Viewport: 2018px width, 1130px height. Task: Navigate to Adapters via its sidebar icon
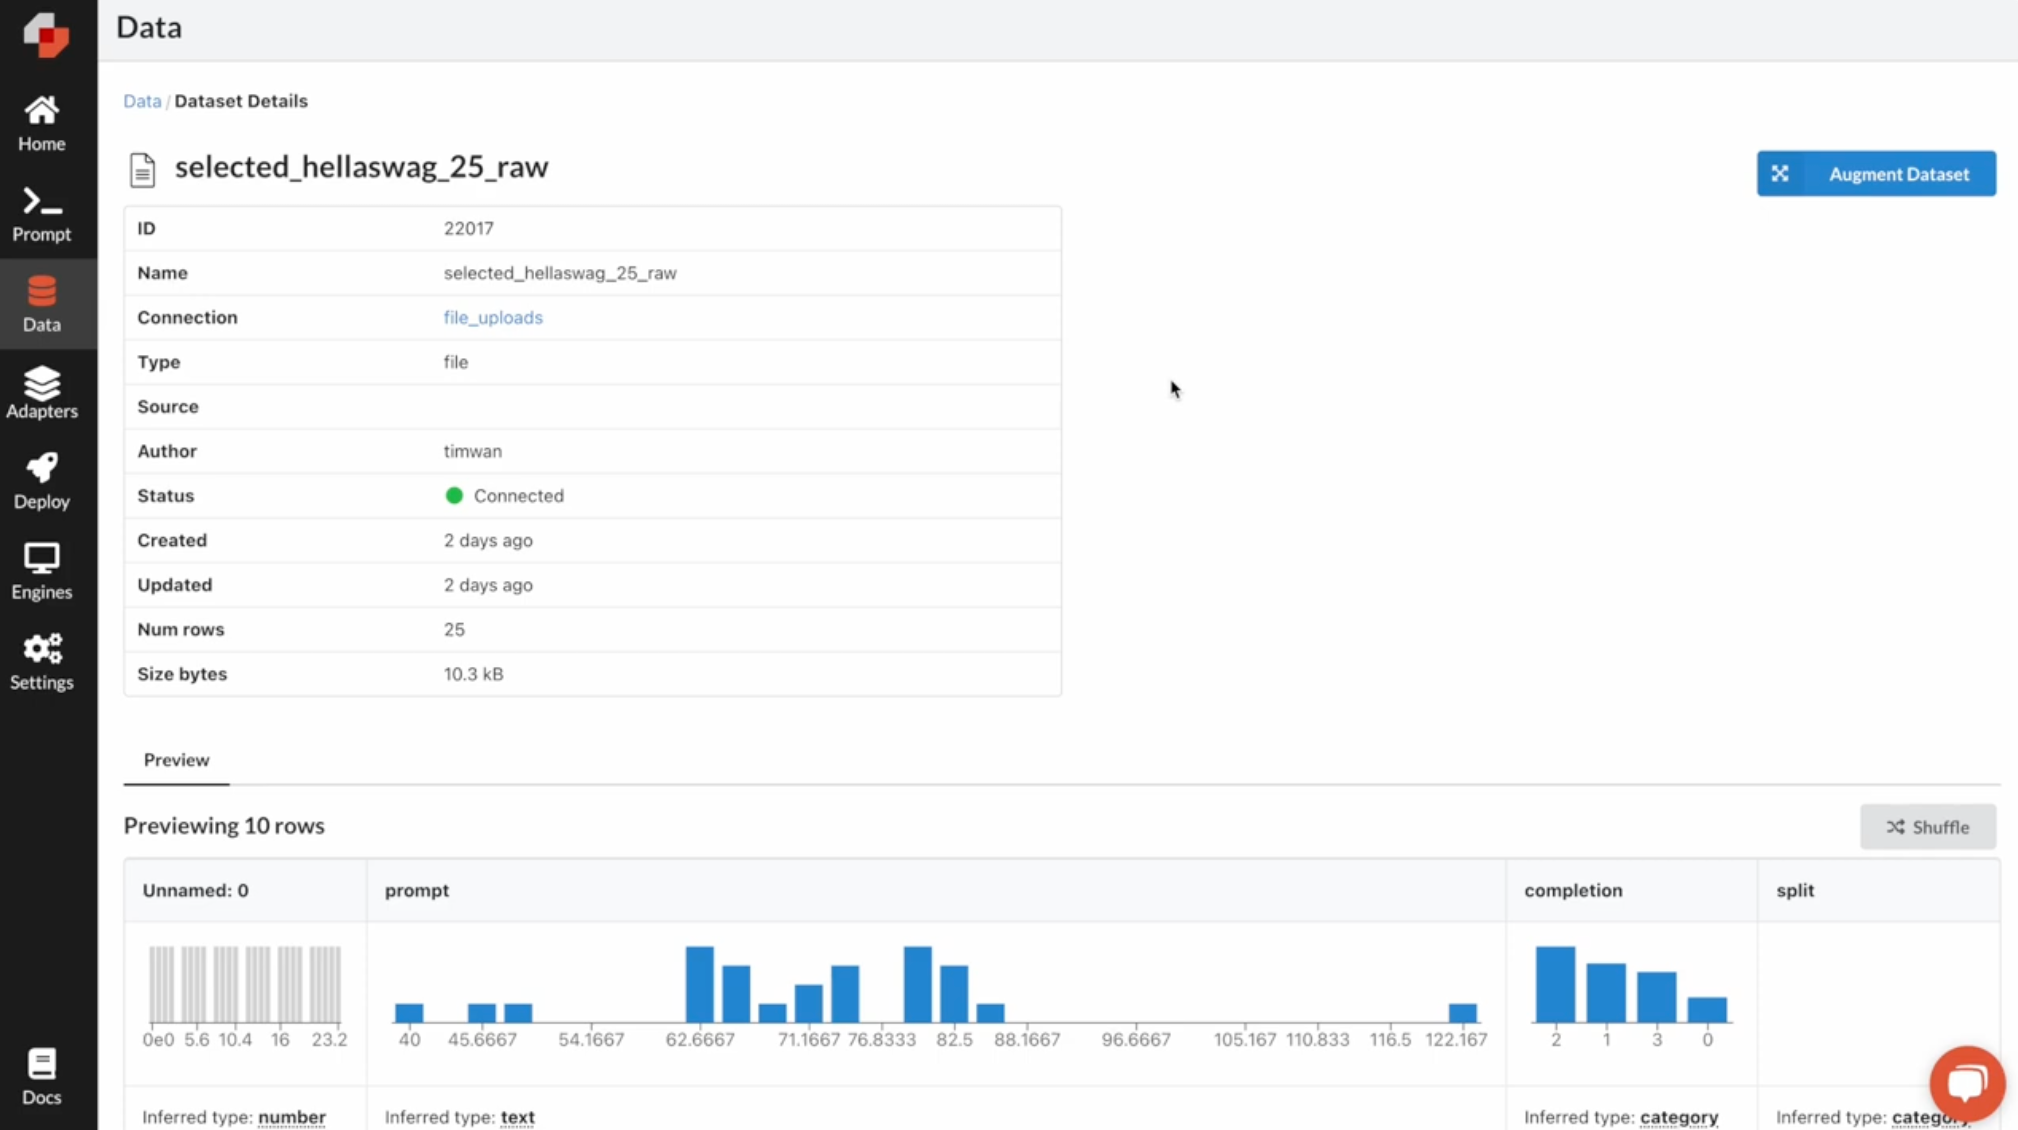pos(41,393)
